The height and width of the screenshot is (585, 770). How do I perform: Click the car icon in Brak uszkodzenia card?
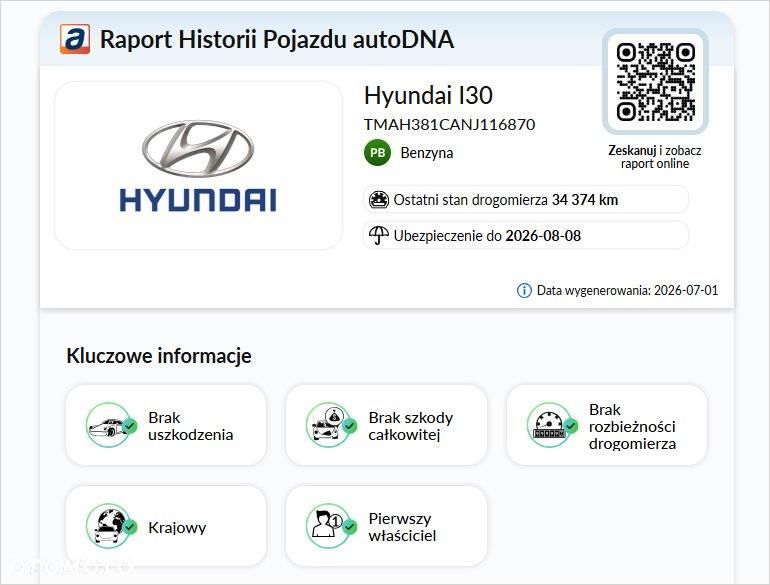pyautogui.click(x=111, y=425)
